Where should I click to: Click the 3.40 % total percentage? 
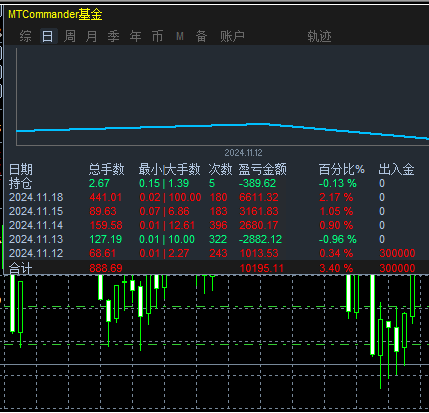(336, 268)
